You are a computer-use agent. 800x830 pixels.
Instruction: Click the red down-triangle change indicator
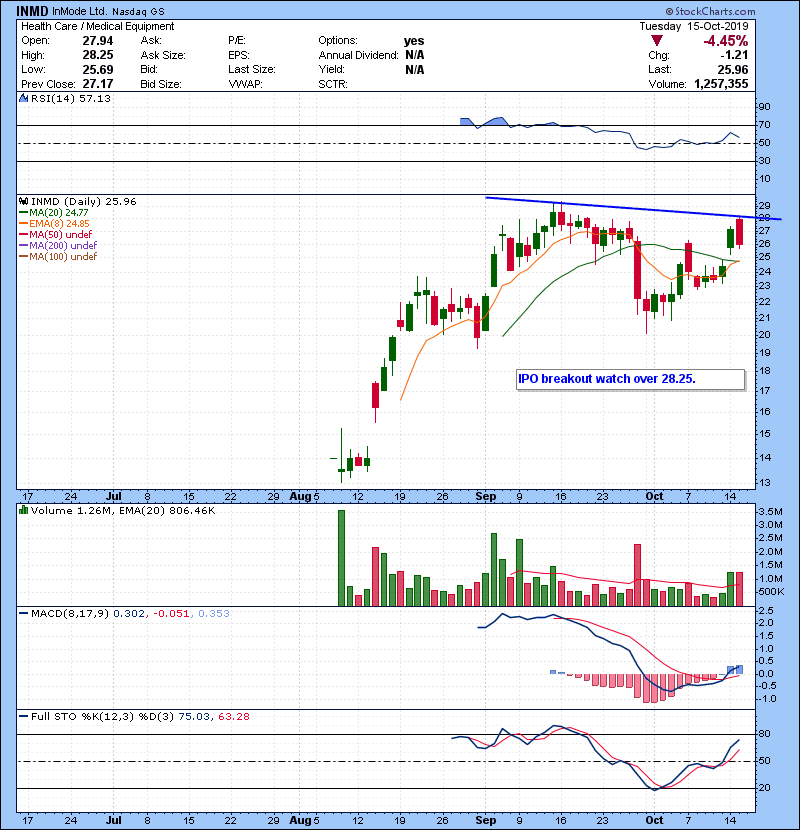(657, 41)
